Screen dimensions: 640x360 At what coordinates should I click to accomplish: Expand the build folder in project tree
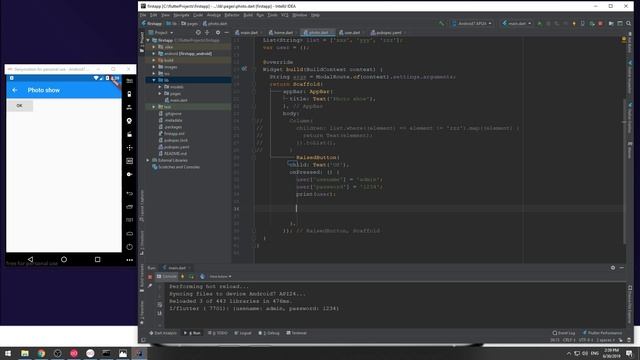tap(154, 60)
